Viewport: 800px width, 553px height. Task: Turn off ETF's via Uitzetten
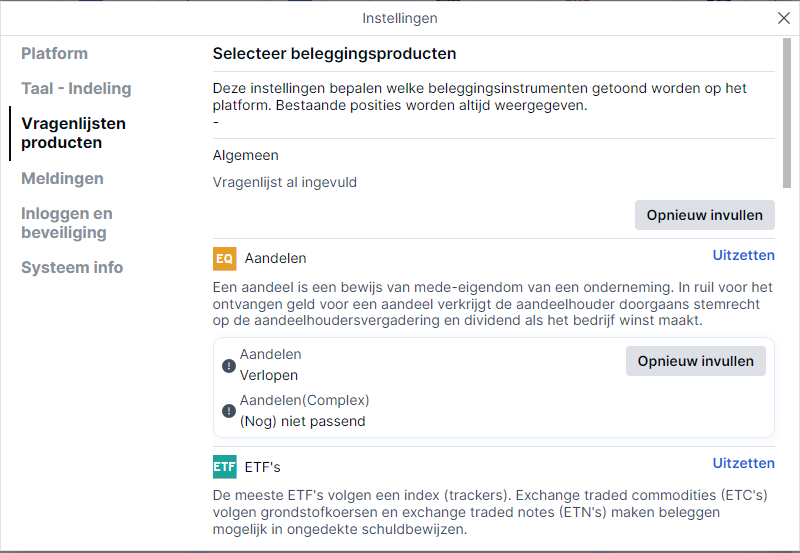(743, 463)
